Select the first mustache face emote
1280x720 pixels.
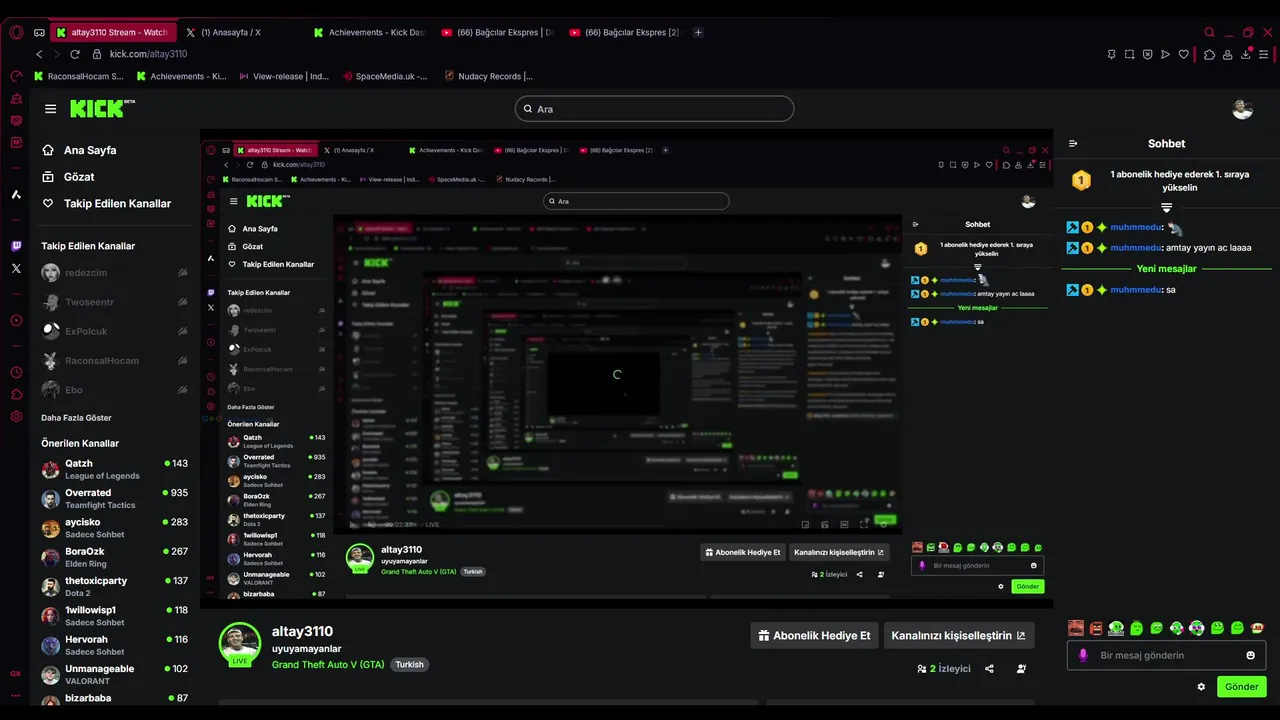[1076, 628]
